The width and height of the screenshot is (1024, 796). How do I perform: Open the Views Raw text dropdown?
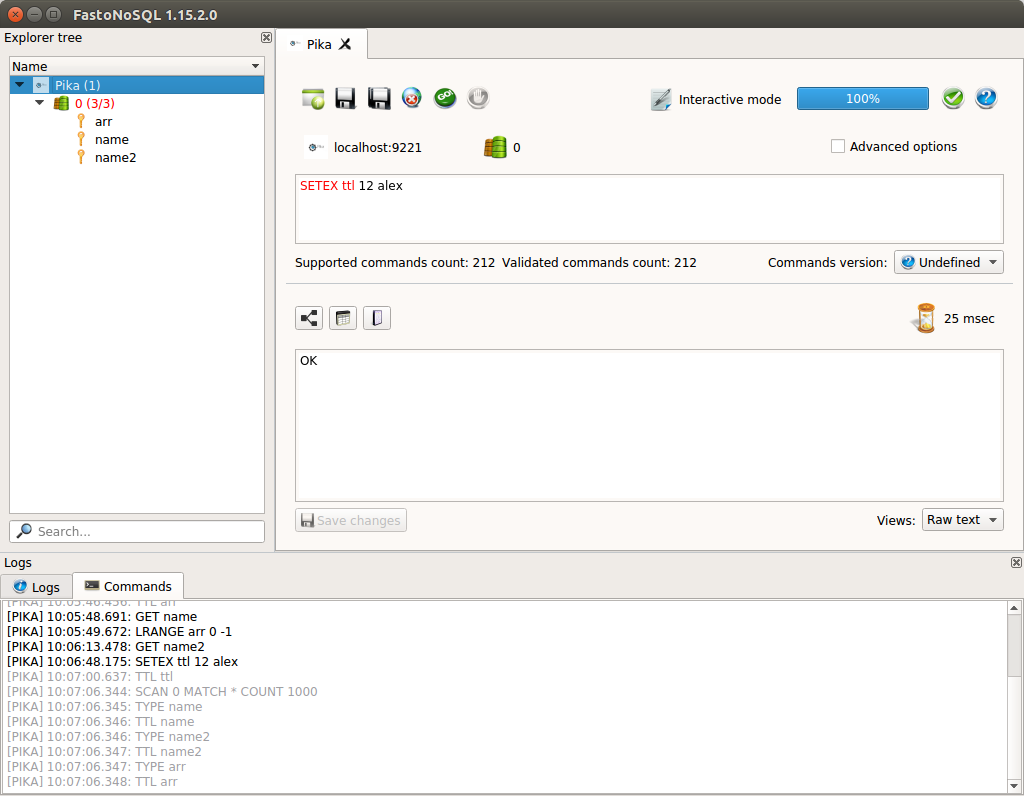click(x=962, y=519)
